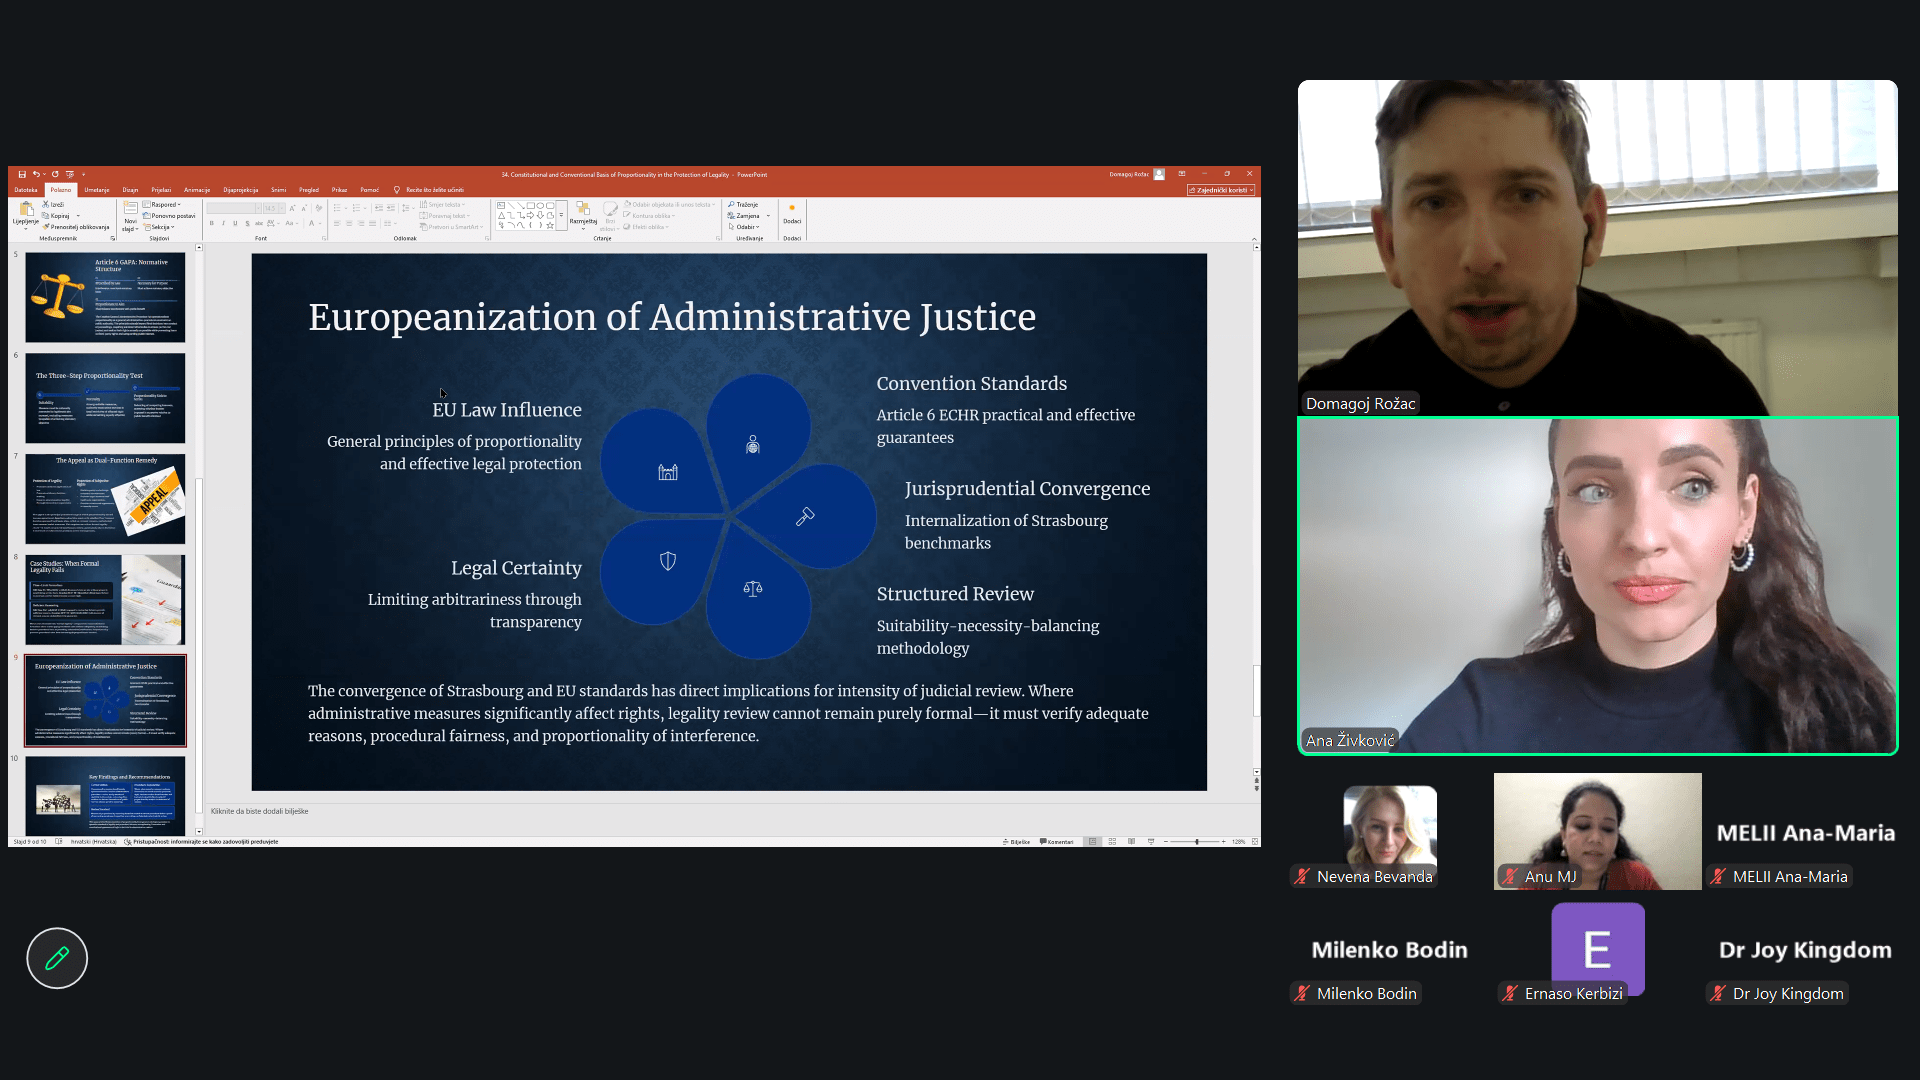
Task: Toggle the Komentari comments pane
Action: (1056, 842)
